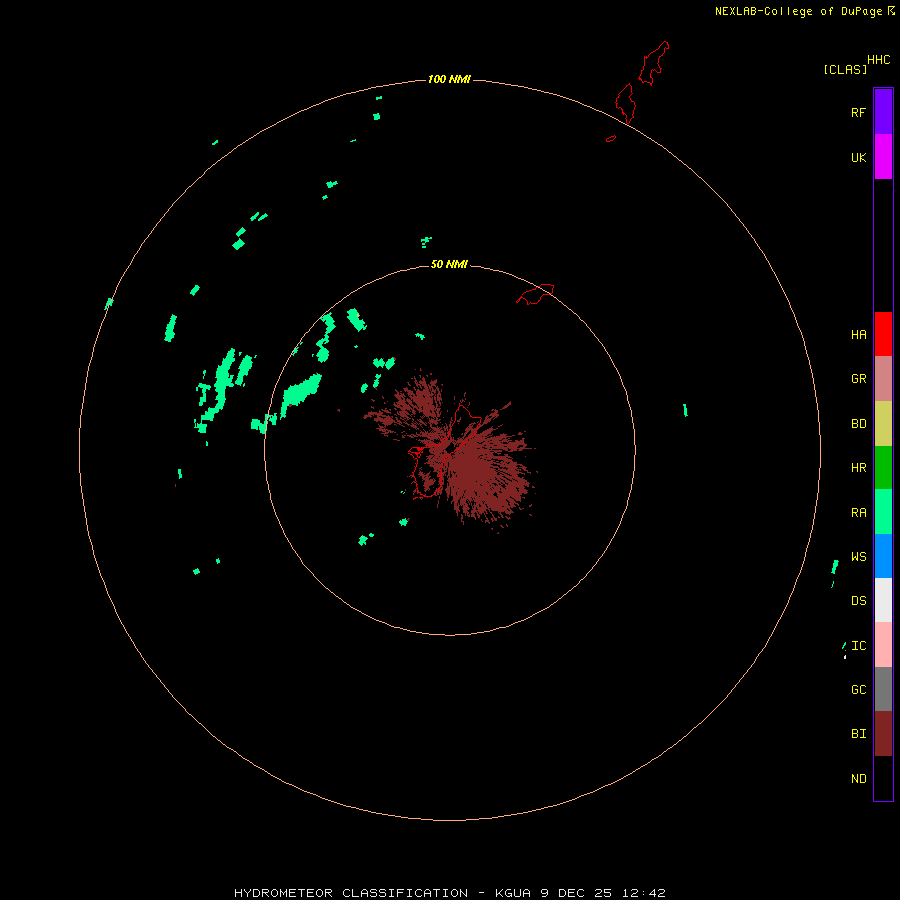Viewport: 900px width, 900px height.
Task: Click the '[CLAS]' legend heading
Action: point(845,69)
